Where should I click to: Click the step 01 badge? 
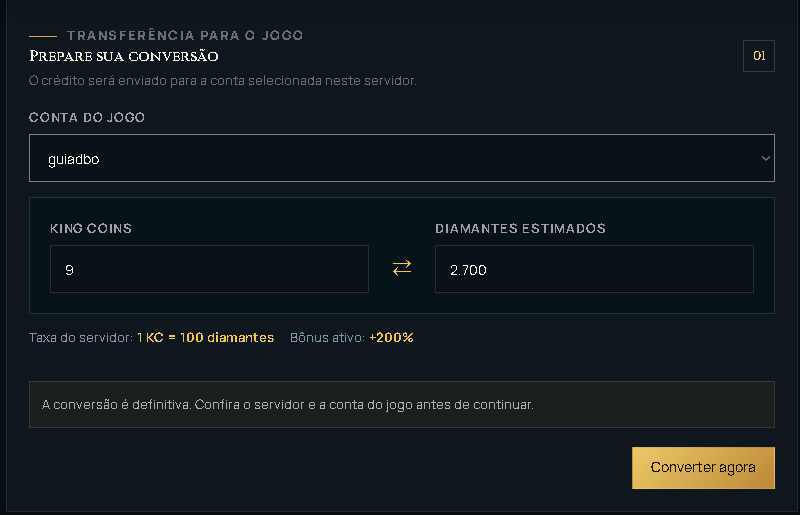(x=759, y=56)
